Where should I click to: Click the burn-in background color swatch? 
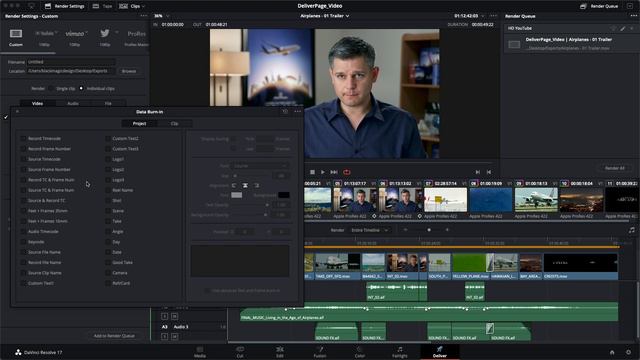click(x=284, y=195)
